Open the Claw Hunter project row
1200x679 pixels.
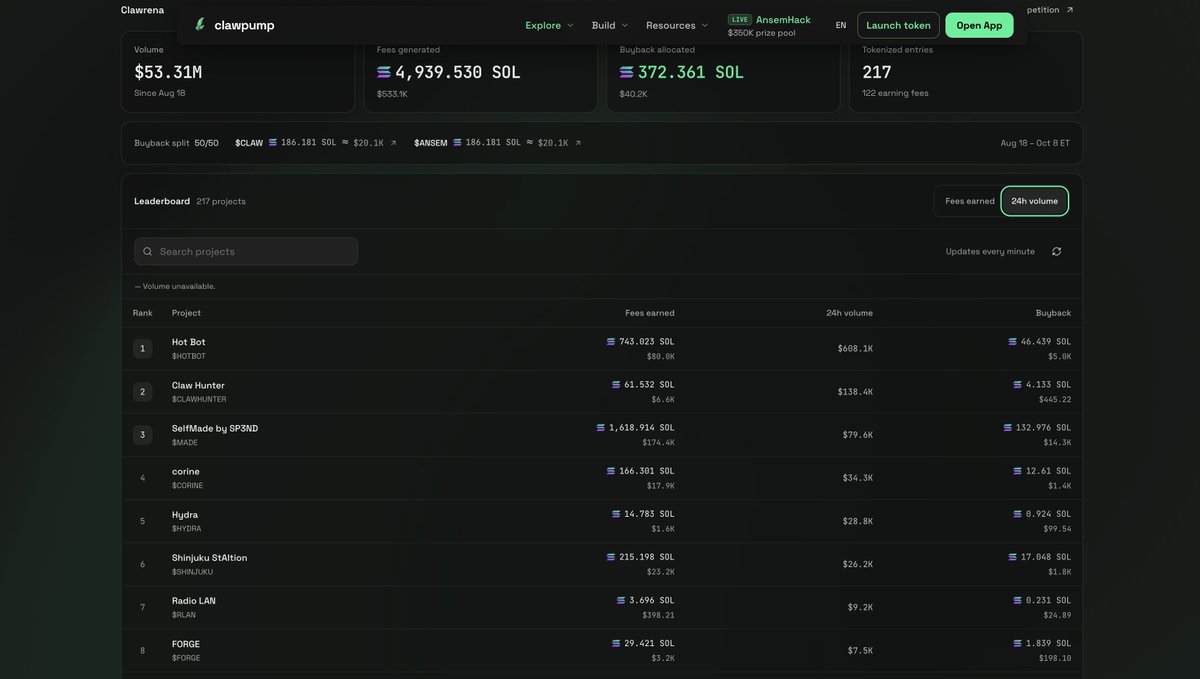click(x=602, y=392)
